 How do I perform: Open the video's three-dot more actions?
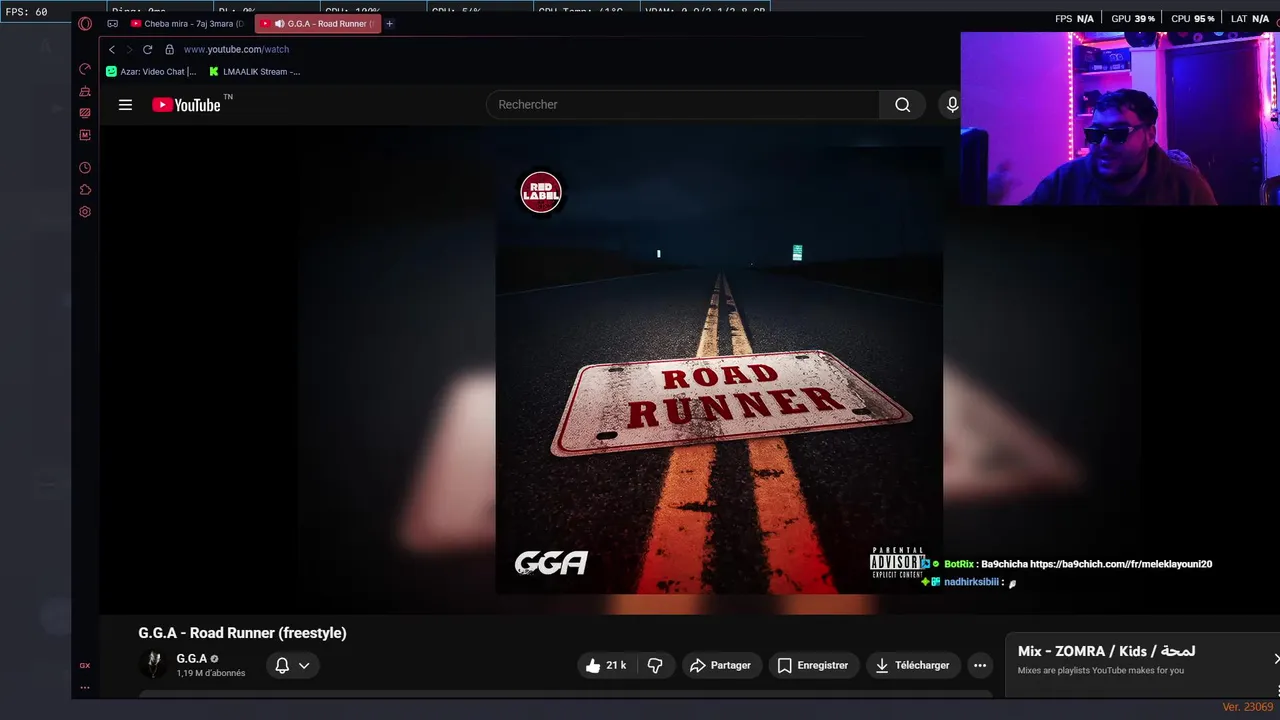980,665
